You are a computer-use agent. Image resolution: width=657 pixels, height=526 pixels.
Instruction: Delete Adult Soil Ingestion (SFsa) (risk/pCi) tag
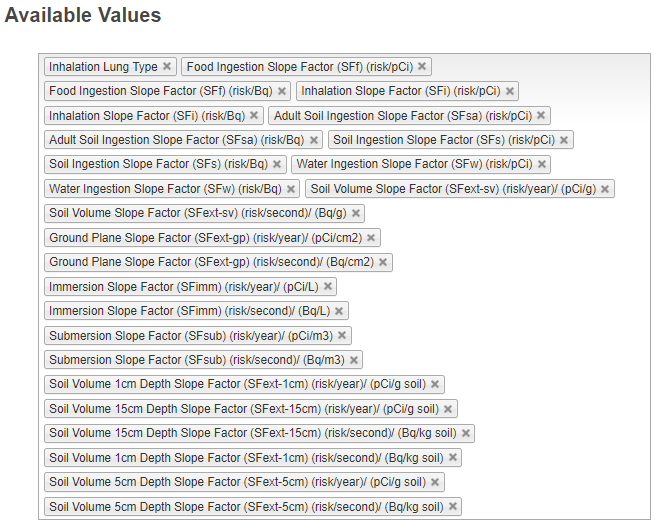click(541, 116)
